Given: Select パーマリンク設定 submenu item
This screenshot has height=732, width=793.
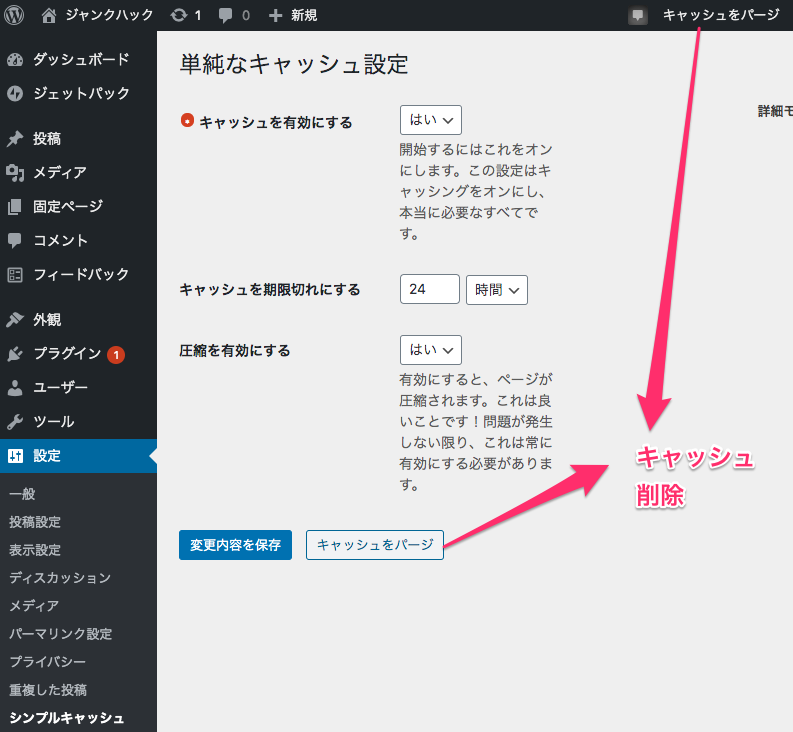Looking at the screenshot, I should click(x=60, y=633).
